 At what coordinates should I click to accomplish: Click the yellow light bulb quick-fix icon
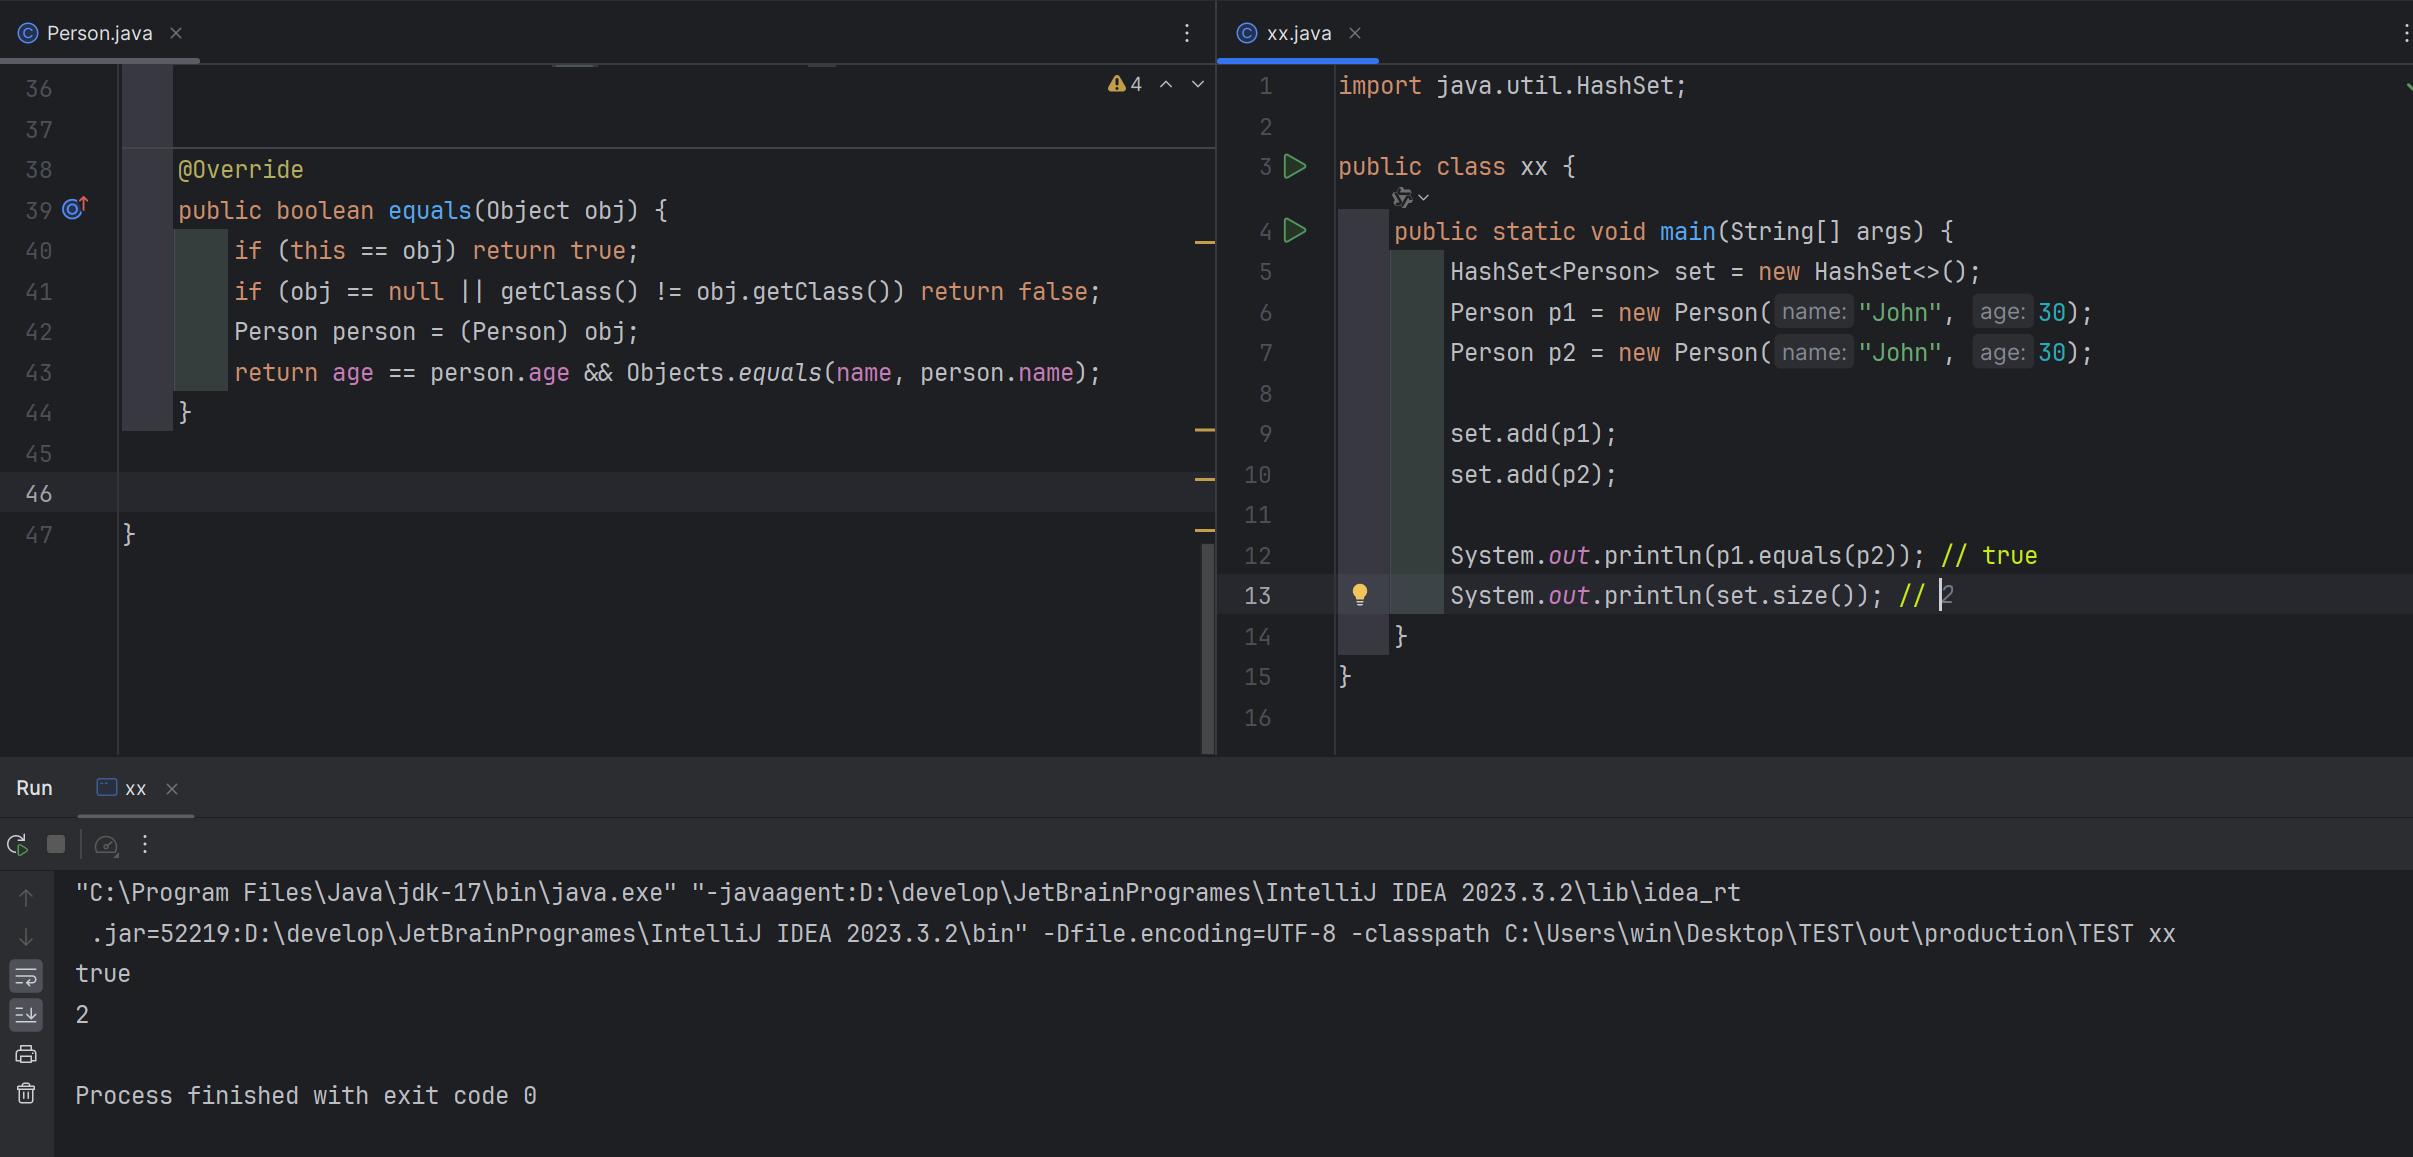click(x=1360, y=594)
